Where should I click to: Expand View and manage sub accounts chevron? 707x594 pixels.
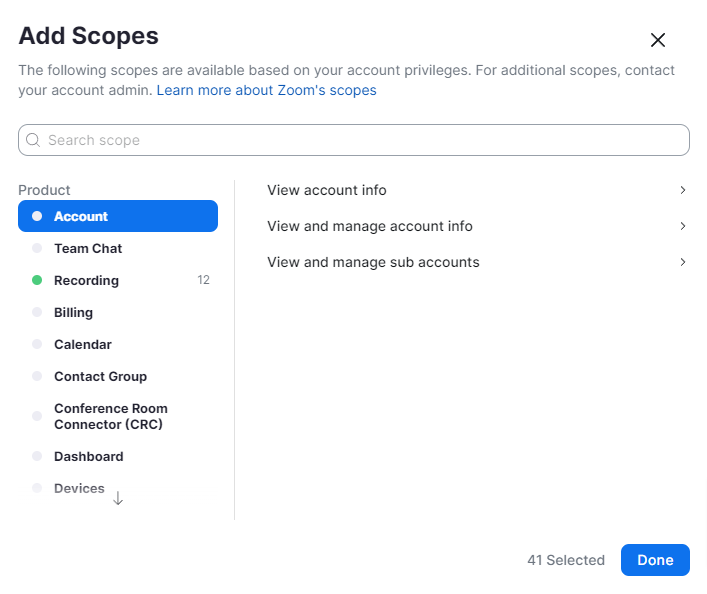[x=682, y=262]
